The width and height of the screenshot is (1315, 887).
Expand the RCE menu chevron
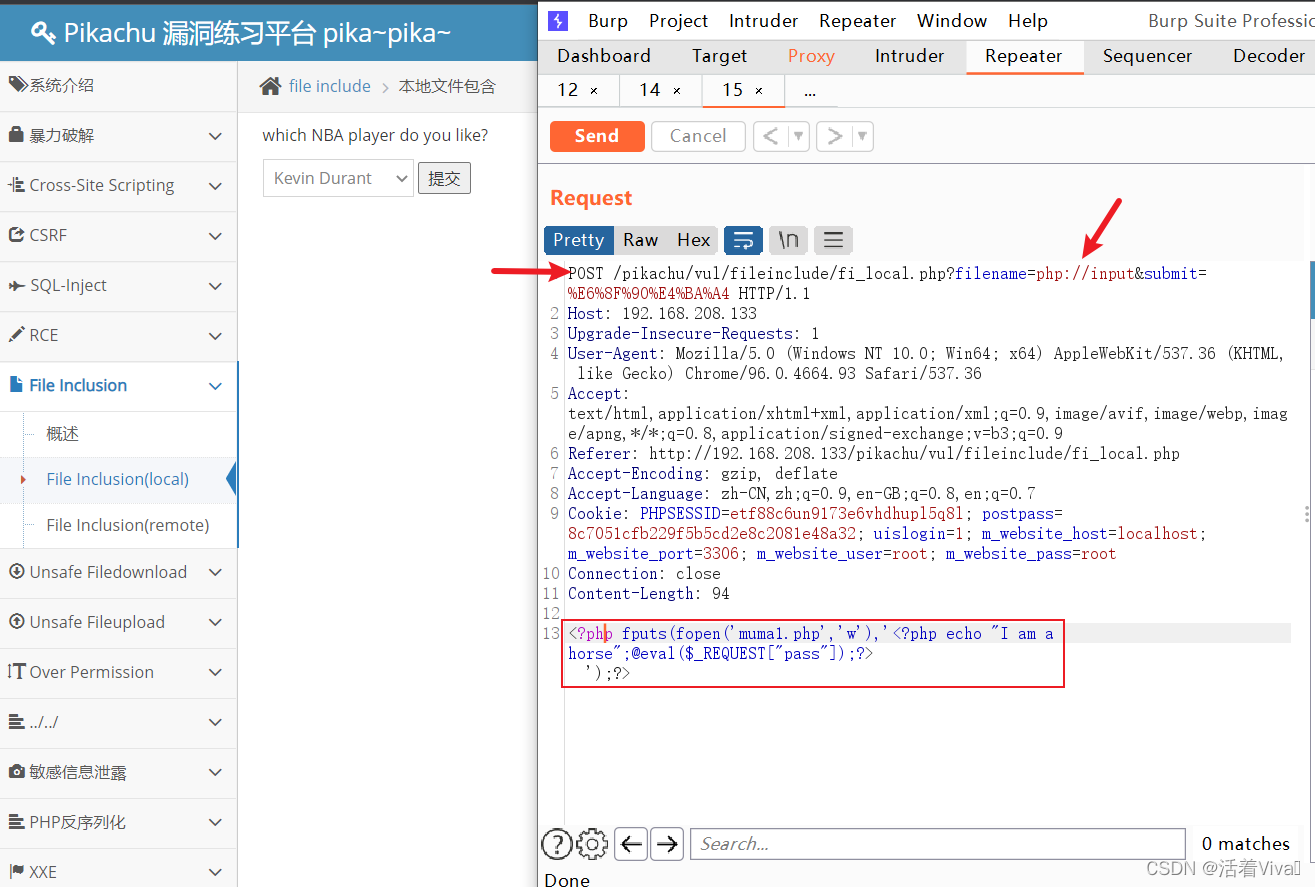pyautogui.click(x=215, y=336)
